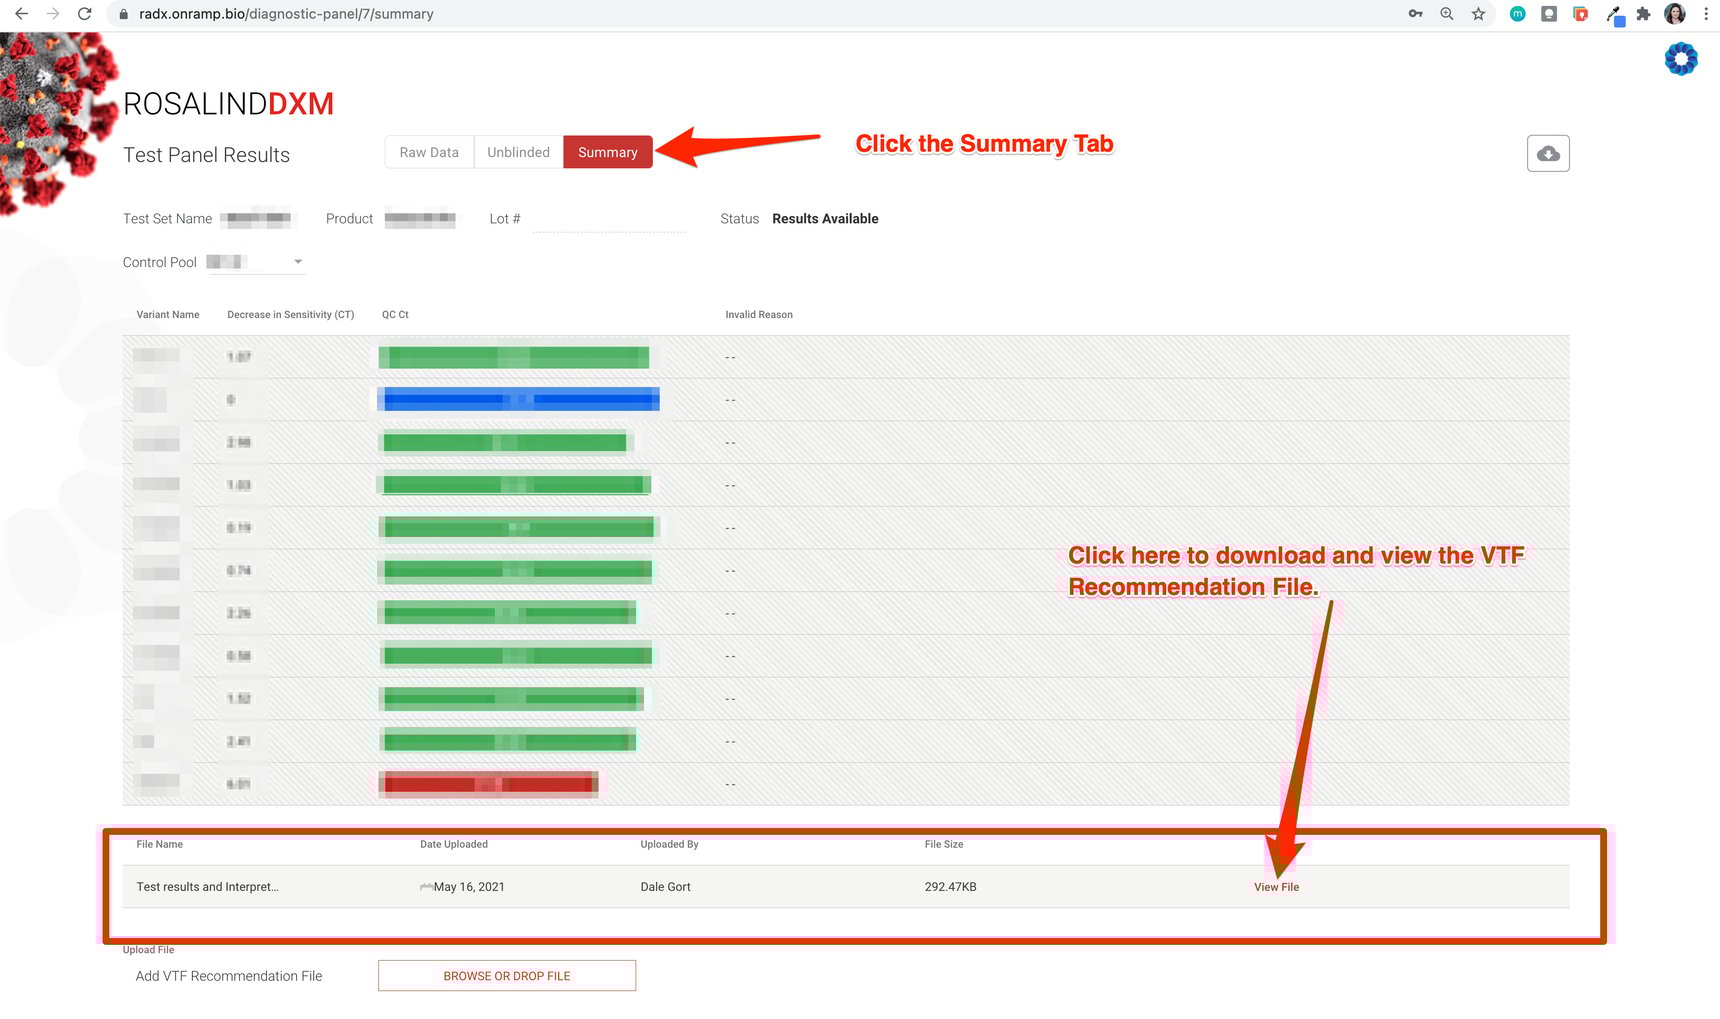This screenshot has width=1720, height=1019.
Task: Click the browser address bar URL
Action: click(x=286, y=14)
